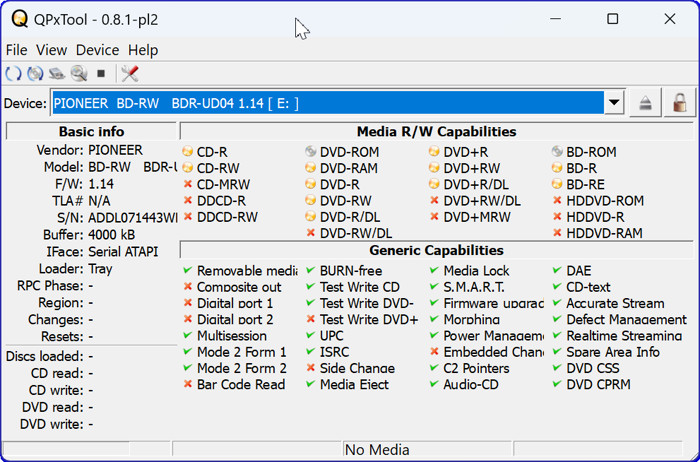Viewport: 700px width, 462px height.
Task: Click the black square Stop icon
Action: [101, 73]
